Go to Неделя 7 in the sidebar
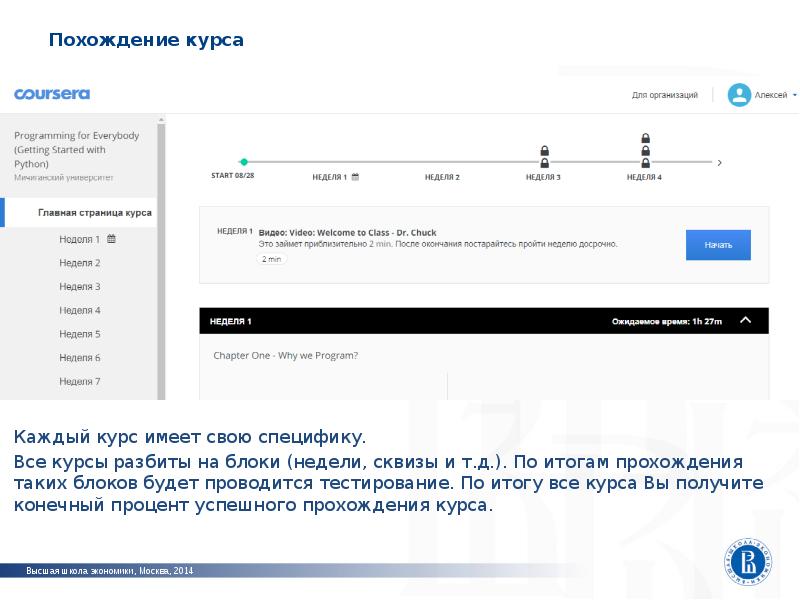 point(80,382)
